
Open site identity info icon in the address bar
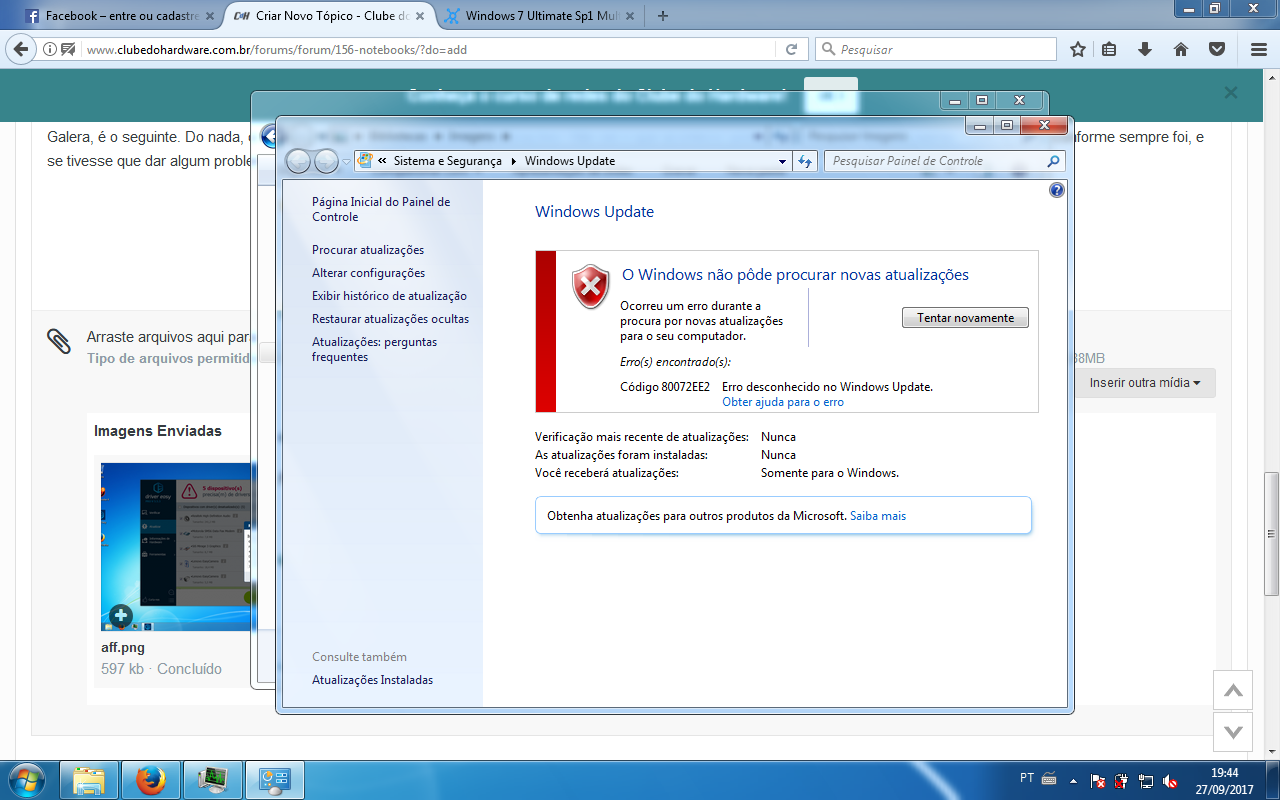point(50,49)
